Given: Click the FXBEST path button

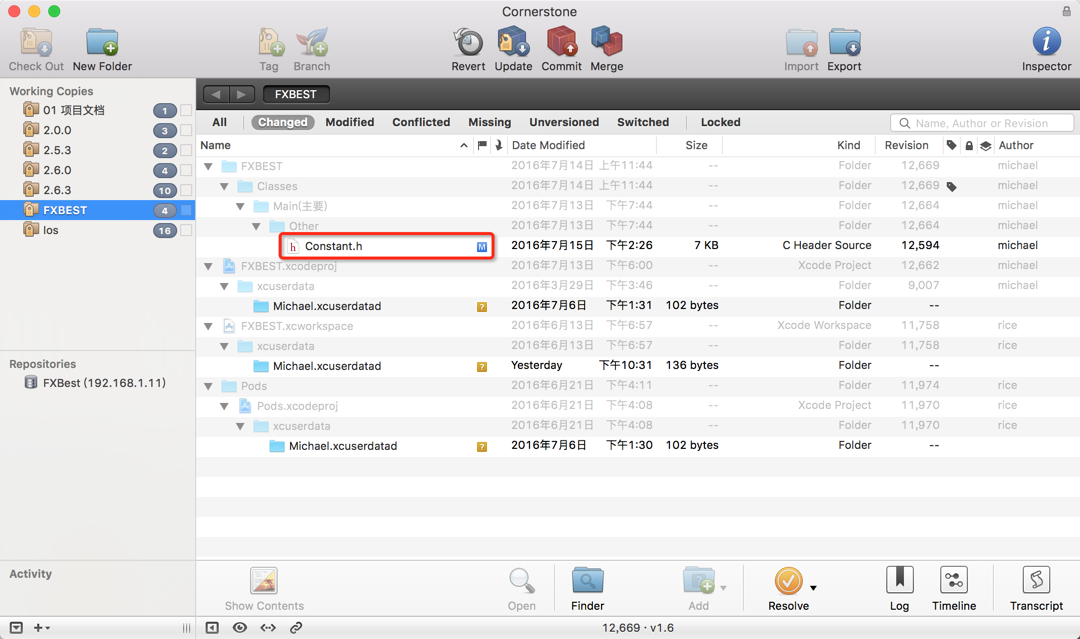Looking at the screenshot, I should tap(296, 94).
